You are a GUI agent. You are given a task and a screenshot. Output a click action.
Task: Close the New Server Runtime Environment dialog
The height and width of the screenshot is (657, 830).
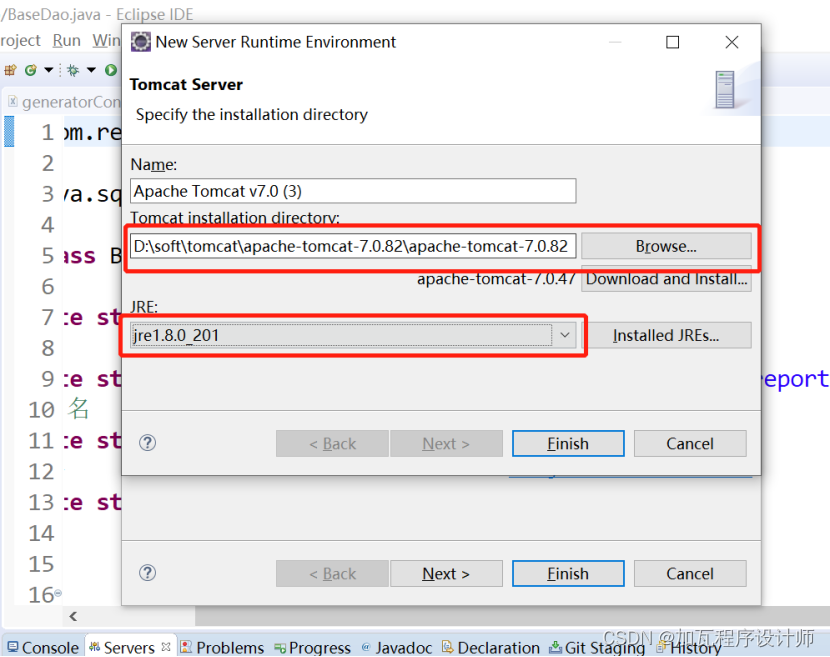pos(732,42)
